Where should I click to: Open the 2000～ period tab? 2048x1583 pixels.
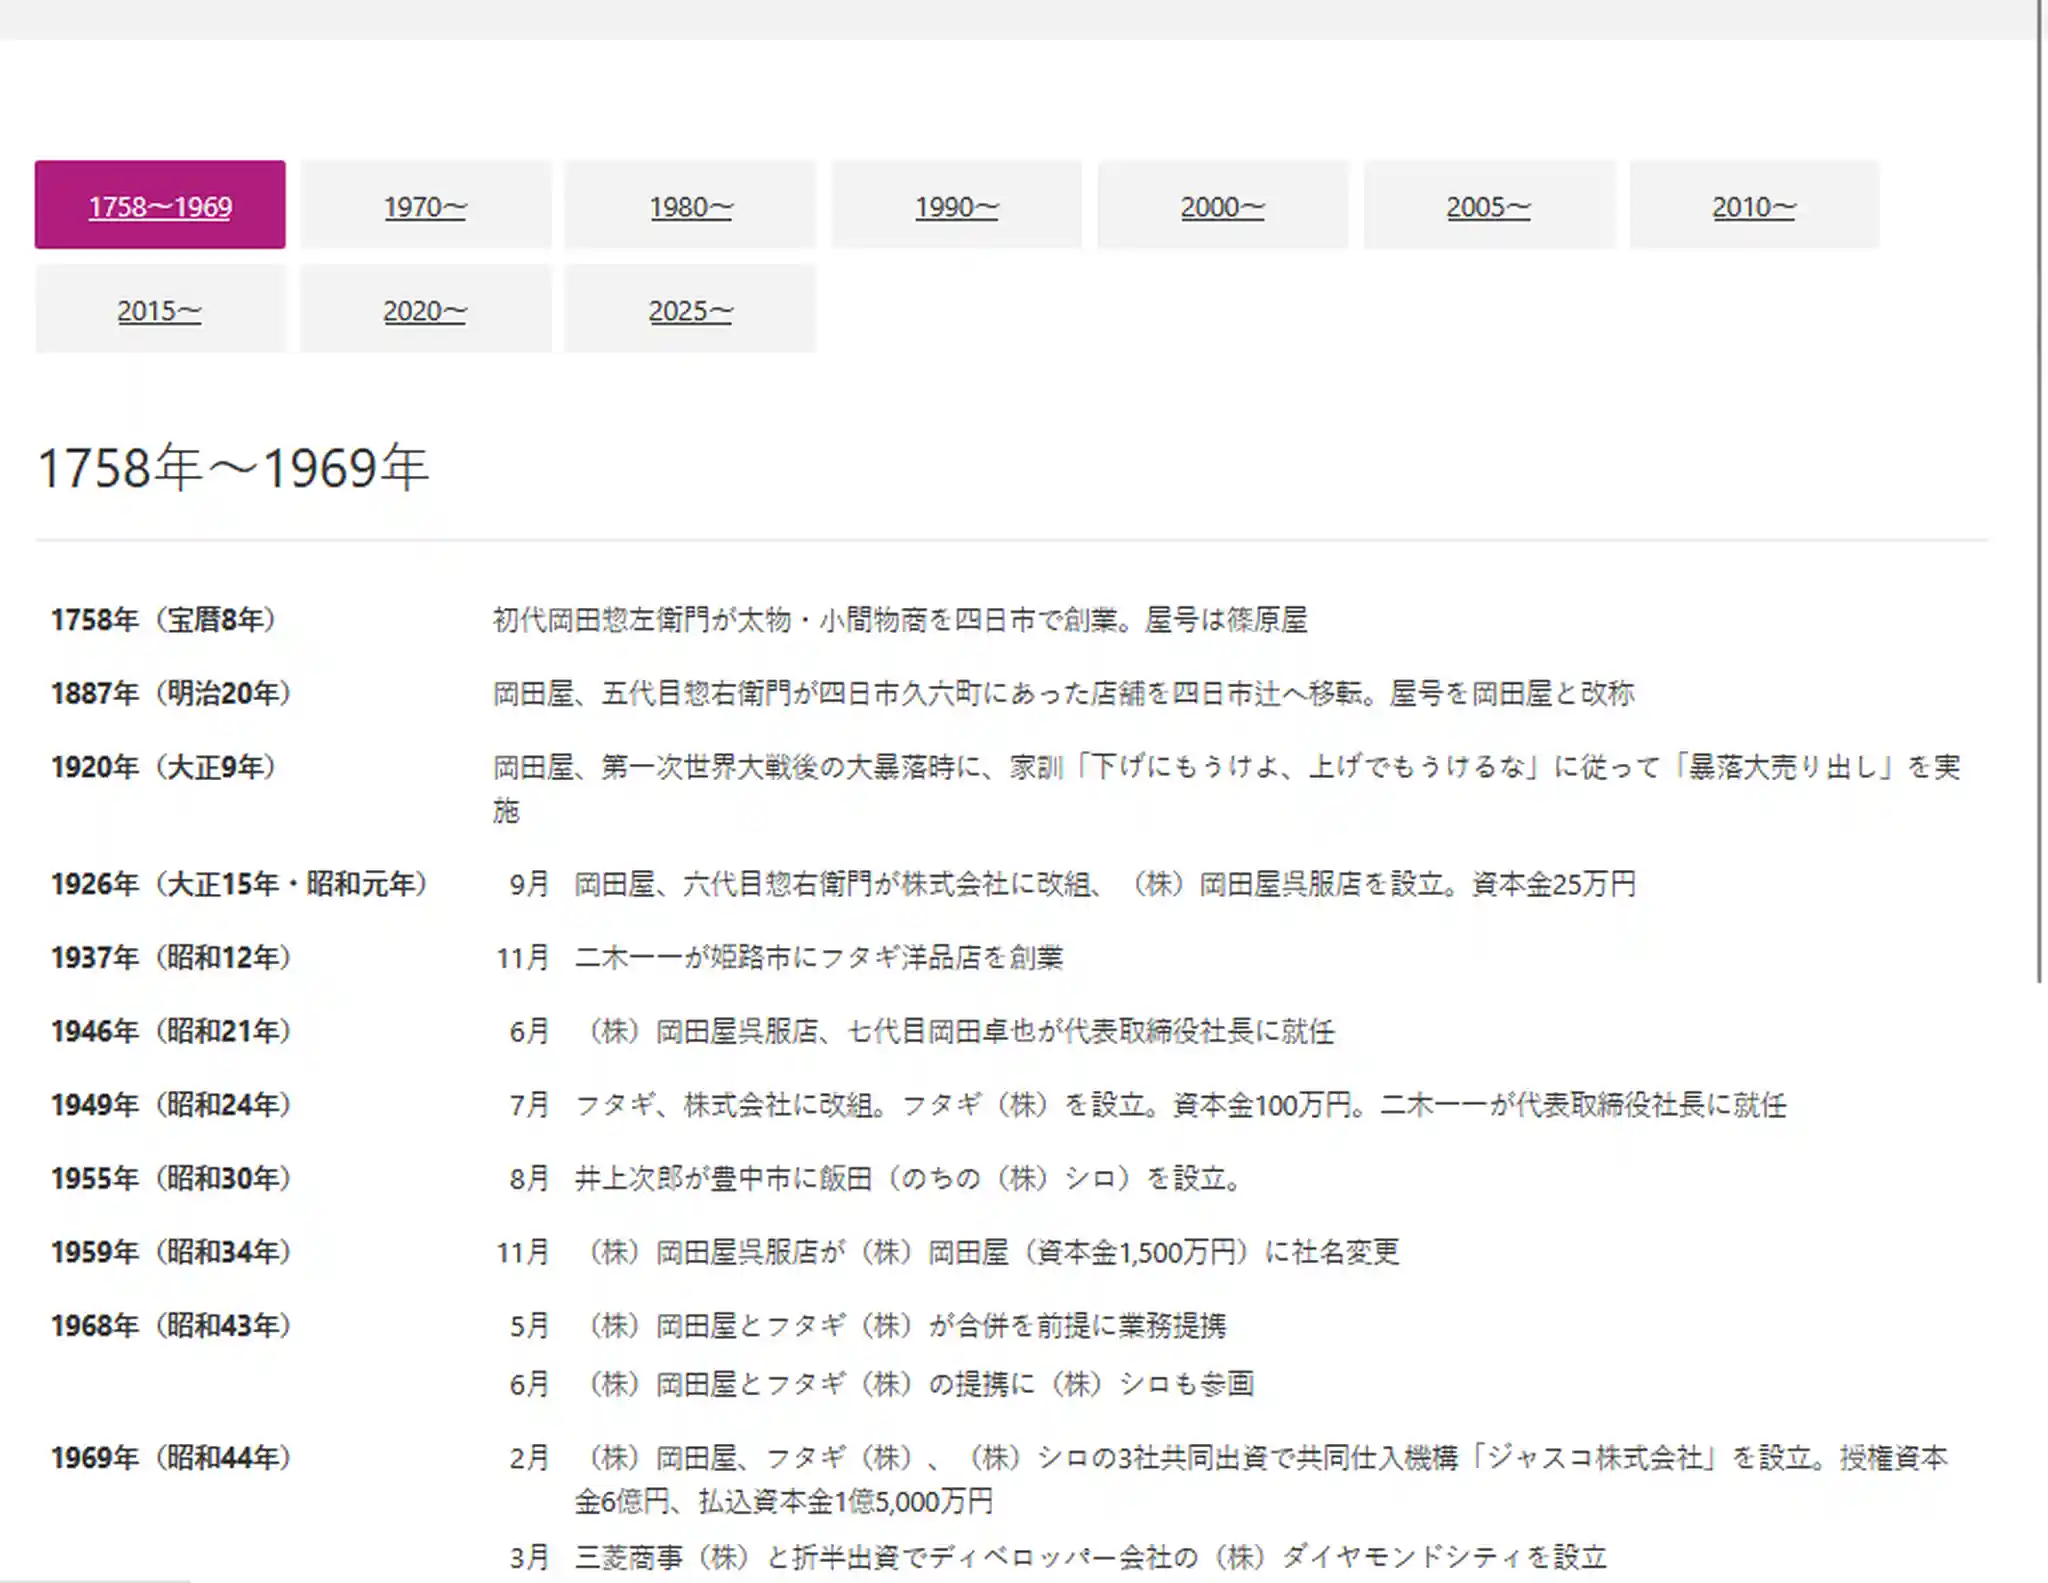tap(1222, 205)
